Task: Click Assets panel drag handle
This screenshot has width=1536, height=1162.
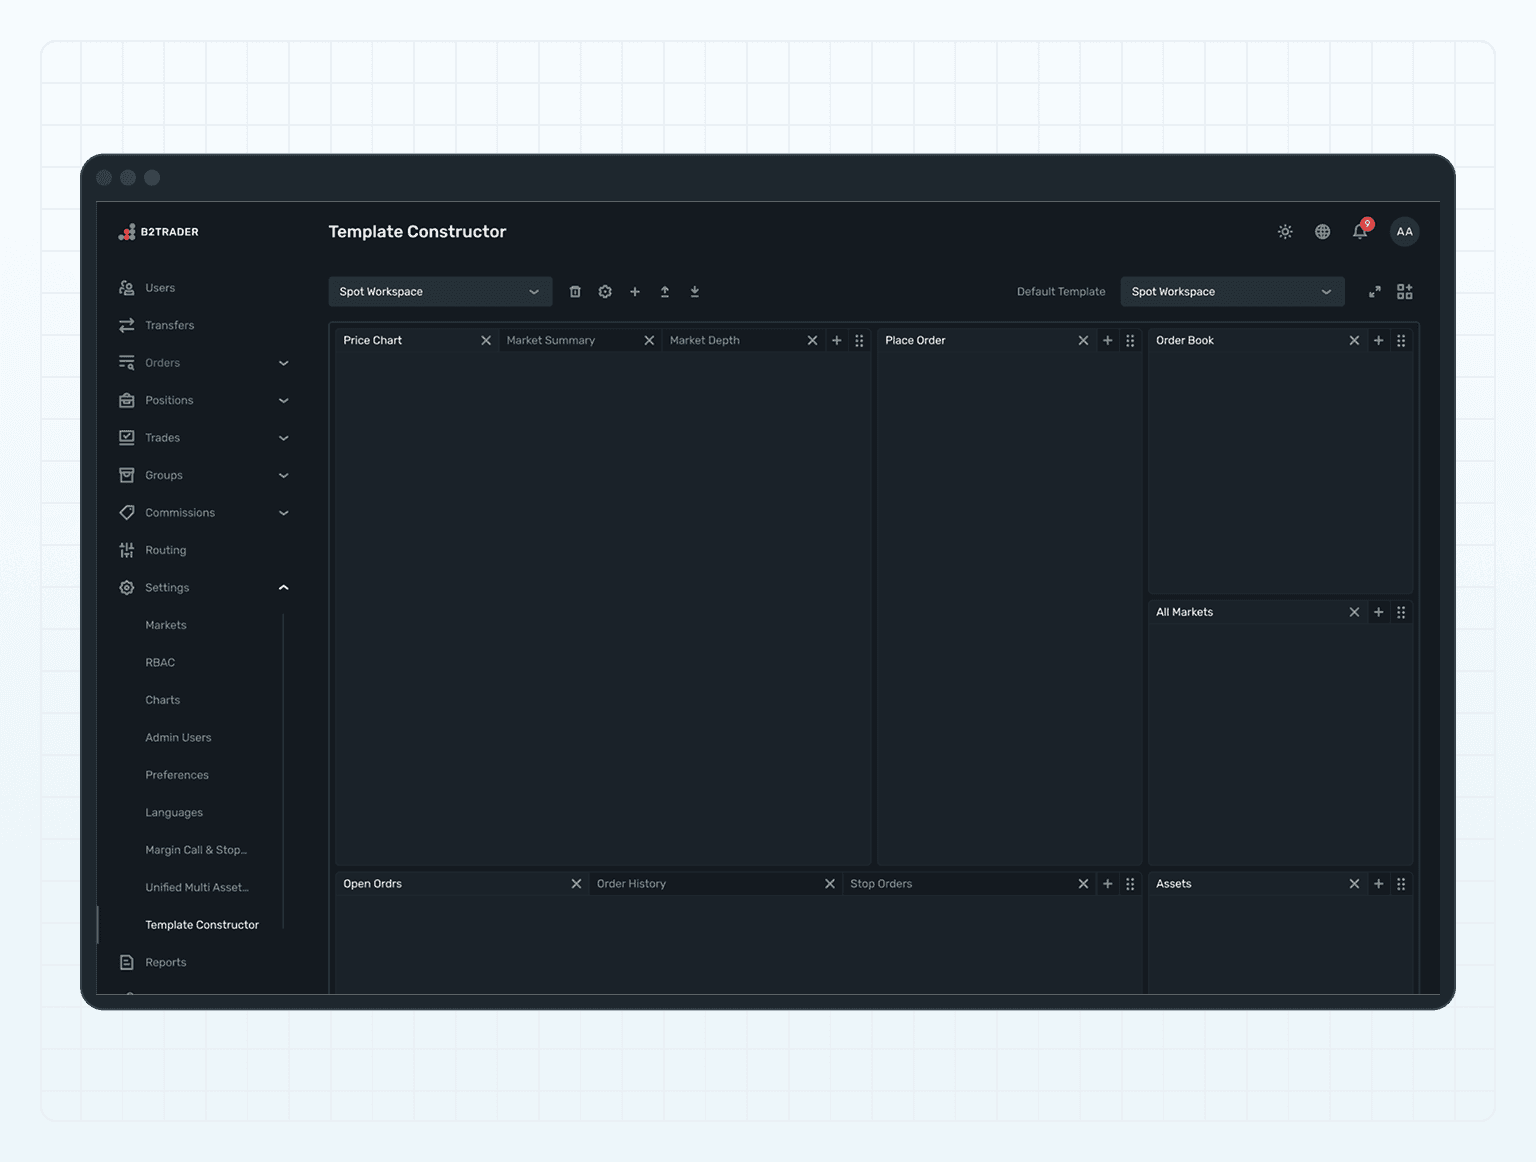Action: [x=1401, y=884]
